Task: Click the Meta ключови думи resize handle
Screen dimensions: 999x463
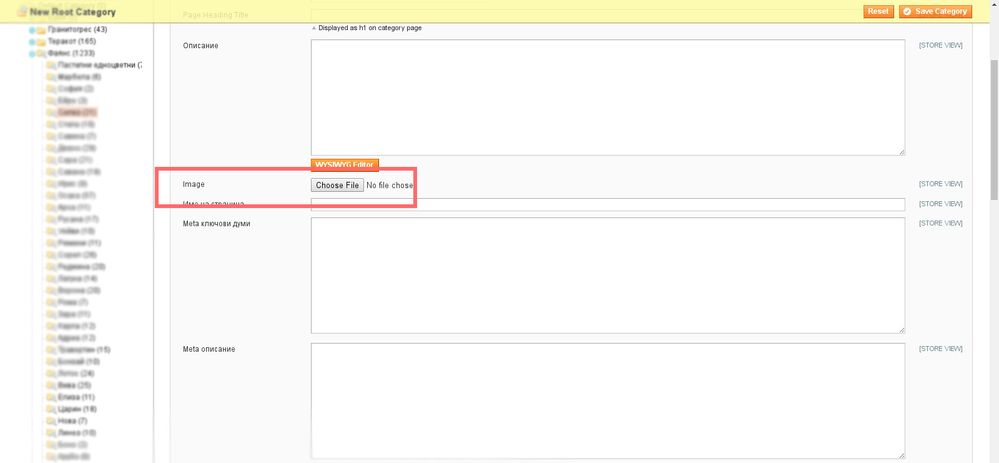Action: click(x=902, y=330)
